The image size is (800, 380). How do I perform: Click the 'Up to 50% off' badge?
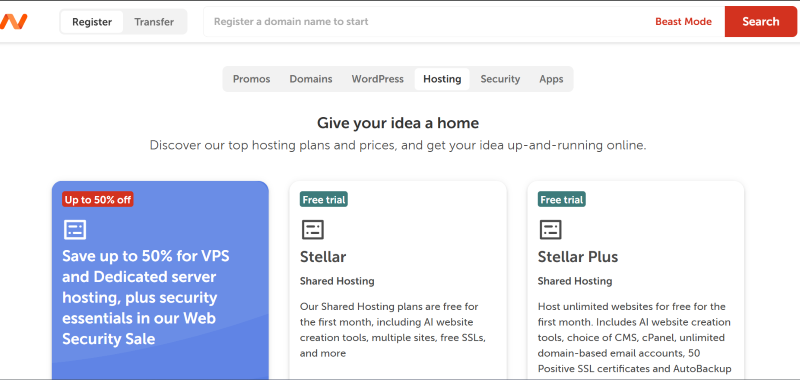click(x=97, y=199)
